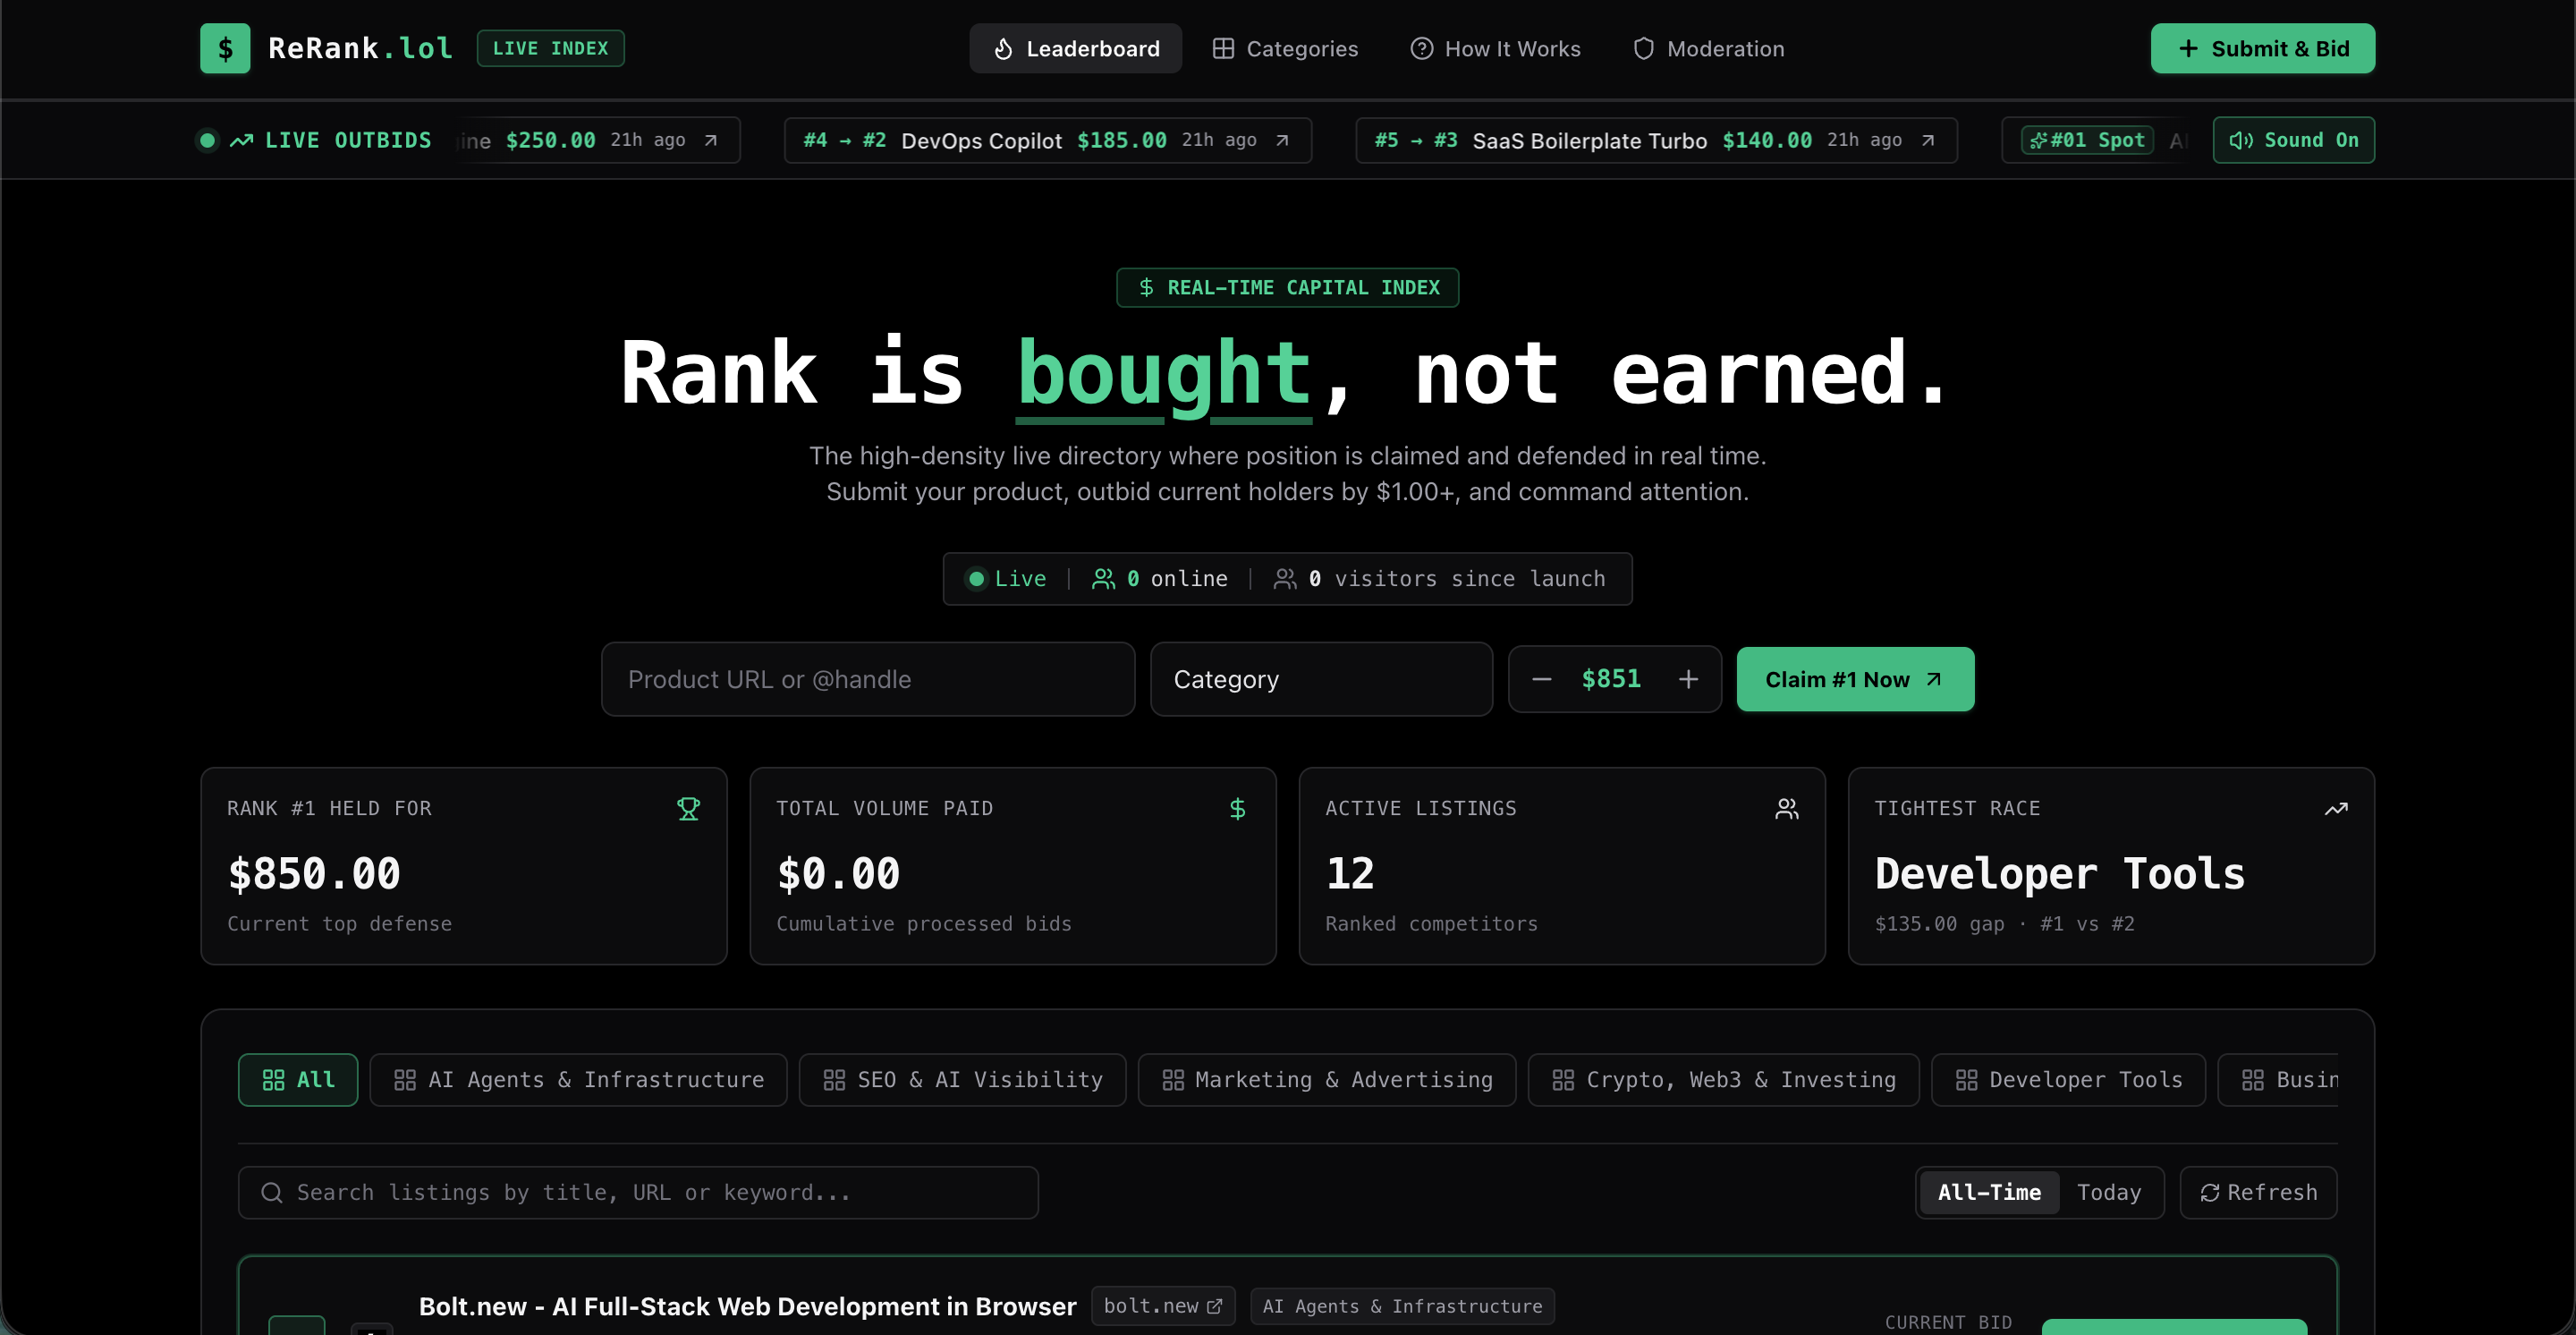2576x1335 pixels.
Task: Click the AI Agents & Infrastructure listing tag
Action: [x=1402, y=1306]
